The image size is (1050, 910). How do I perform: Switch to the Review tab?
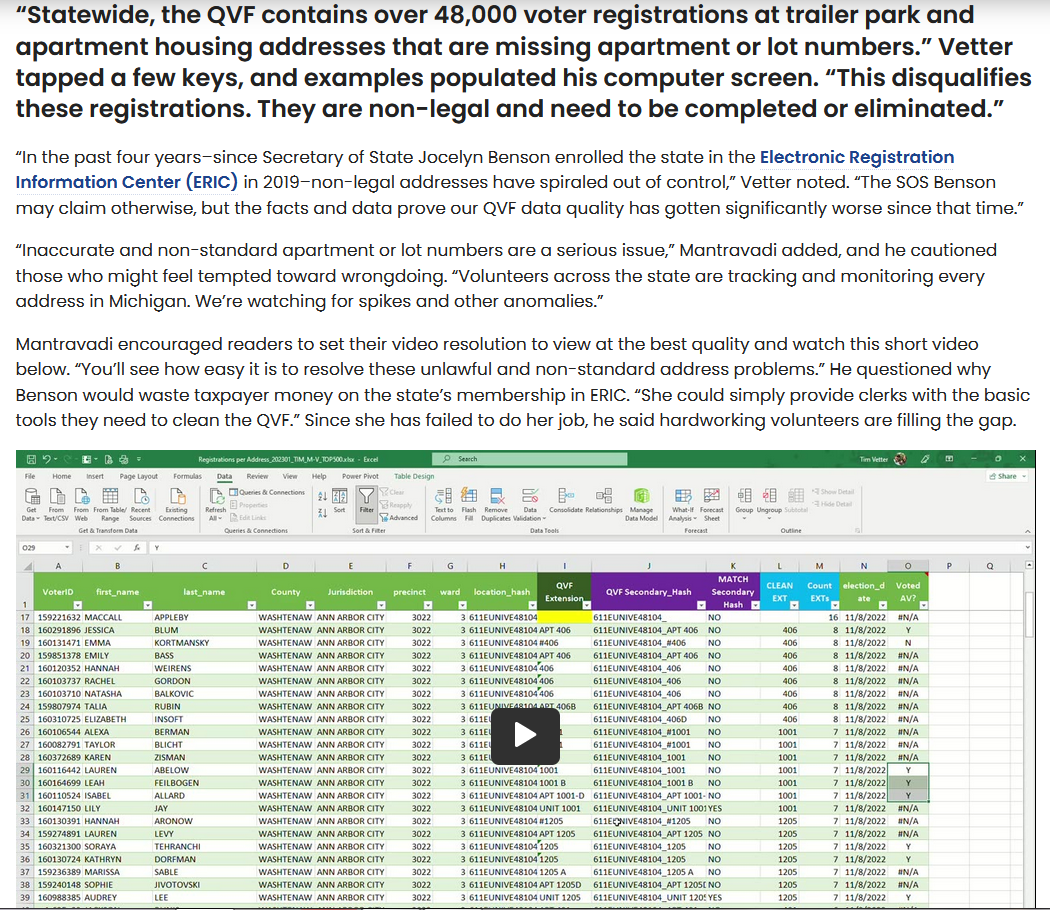tap(257, 476)
